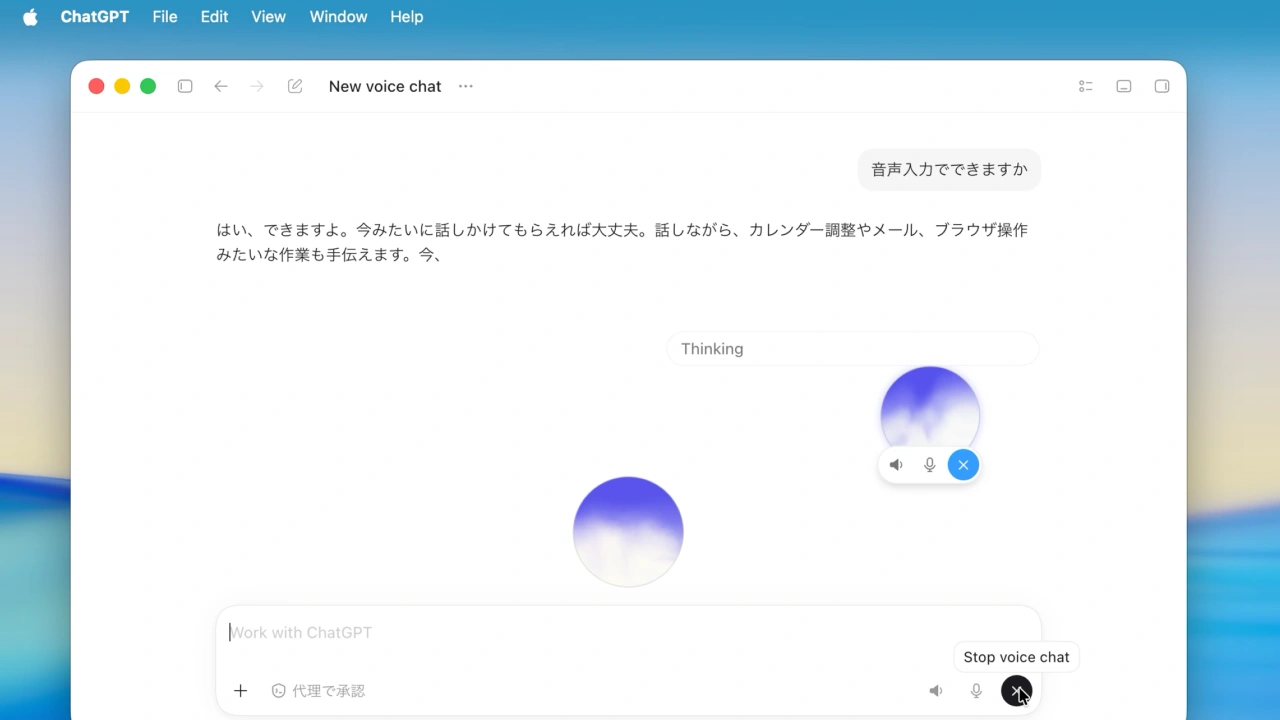Toggle the microphone icon in composer
Viewport: 1280px width, 720px height.
click(976, 691)
